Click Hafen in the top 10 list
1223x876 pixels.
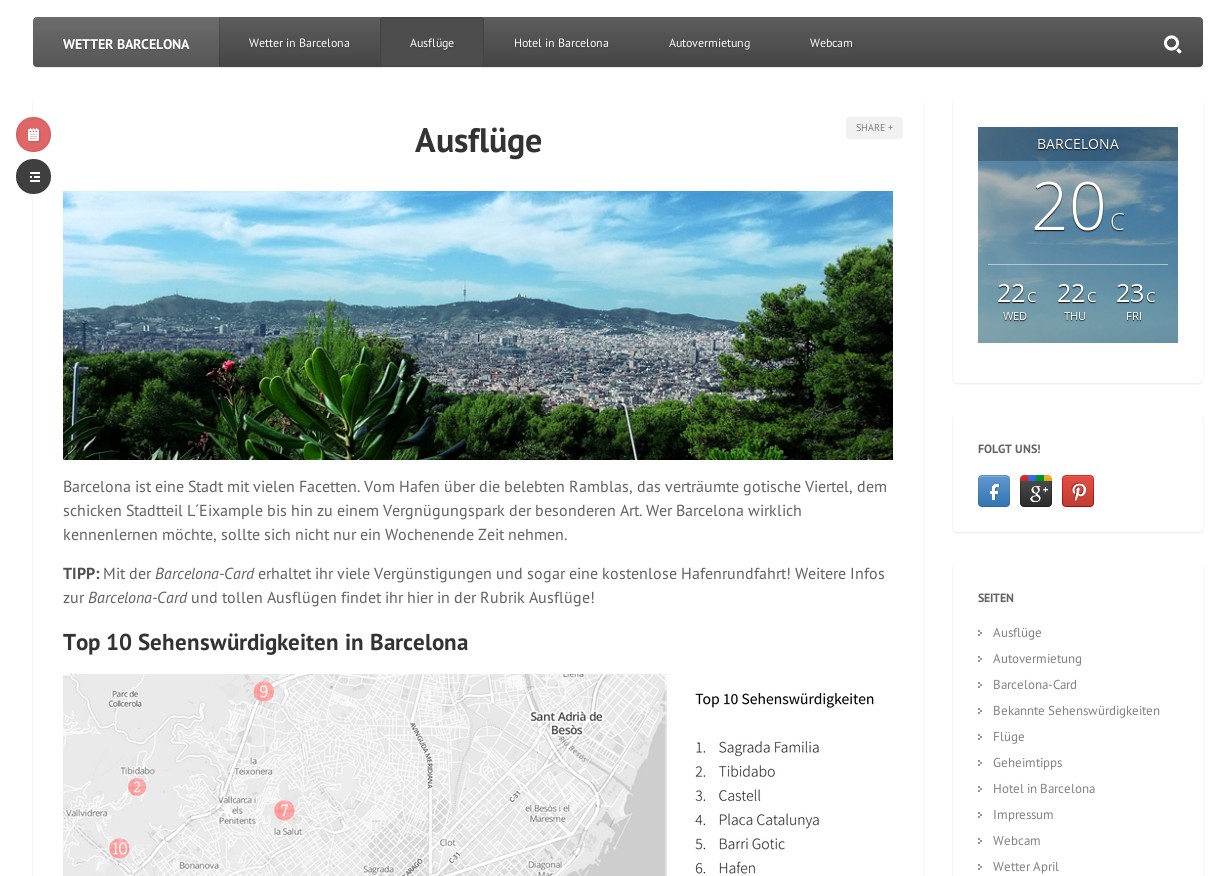tap(737, 868)
